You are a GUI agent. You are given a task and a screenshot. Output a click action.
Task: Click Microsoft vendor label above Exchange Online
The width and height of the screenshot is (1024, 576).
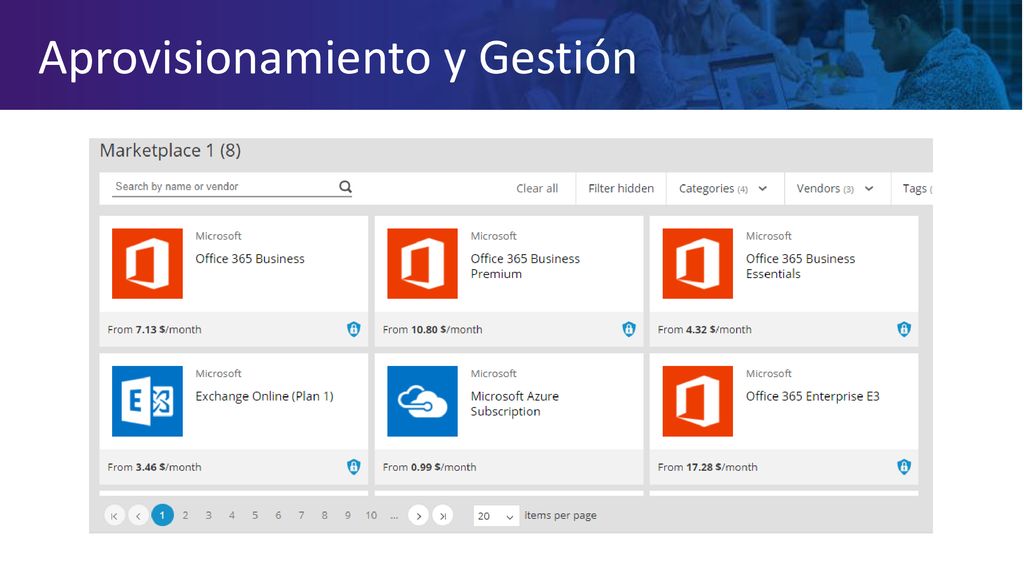coord(218,374)
